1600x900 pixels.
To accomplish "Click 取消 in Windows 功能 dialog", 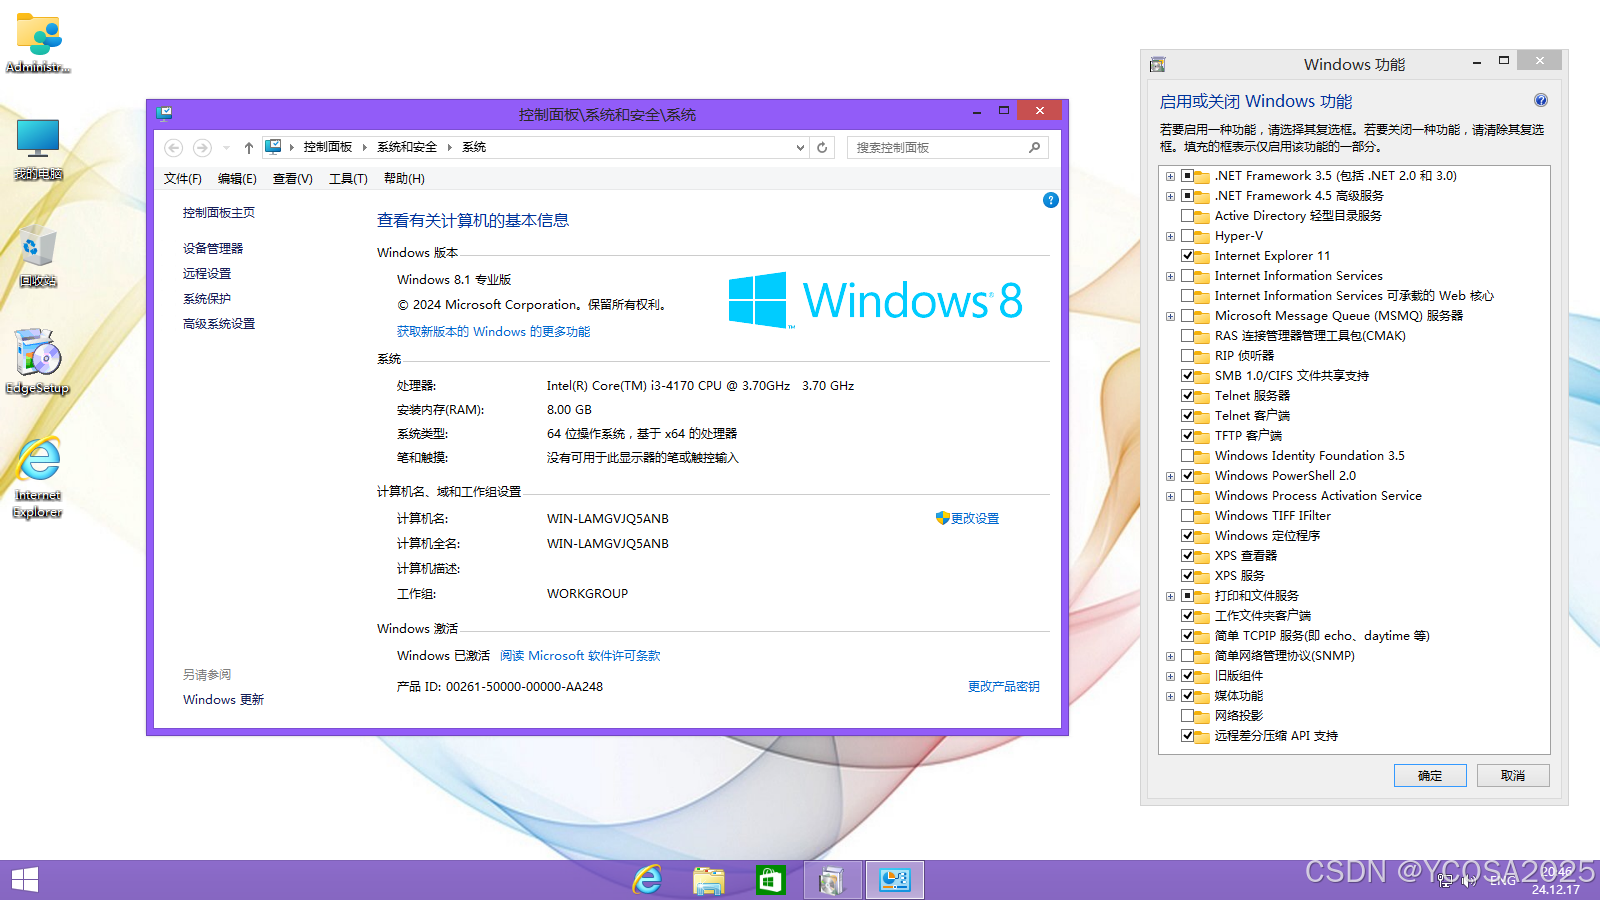I will coord(1513,776).
